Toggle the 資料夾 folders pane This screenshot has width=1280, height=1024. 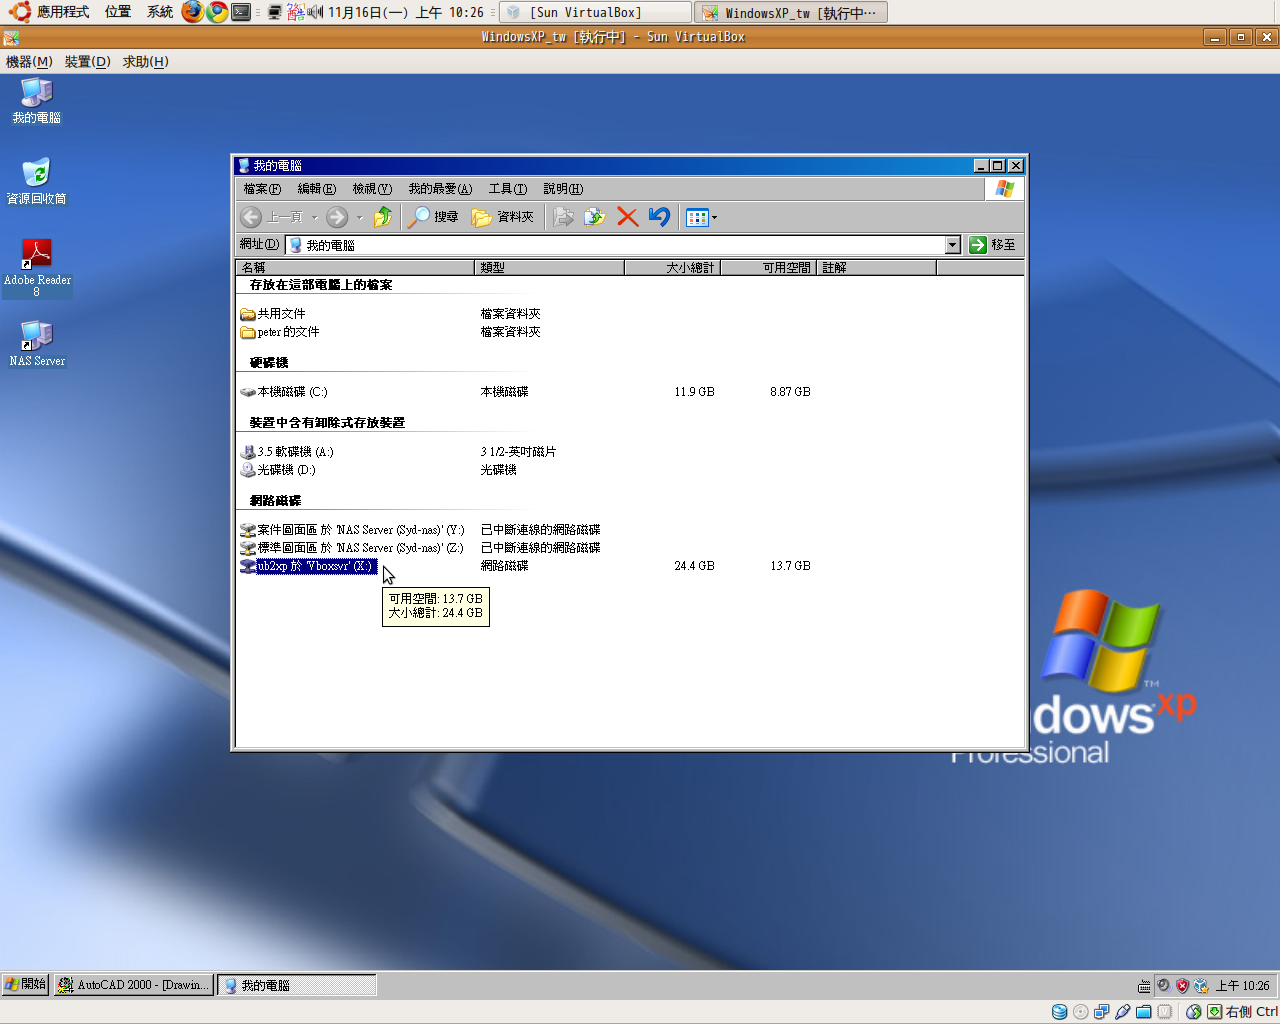coord(503,217)
